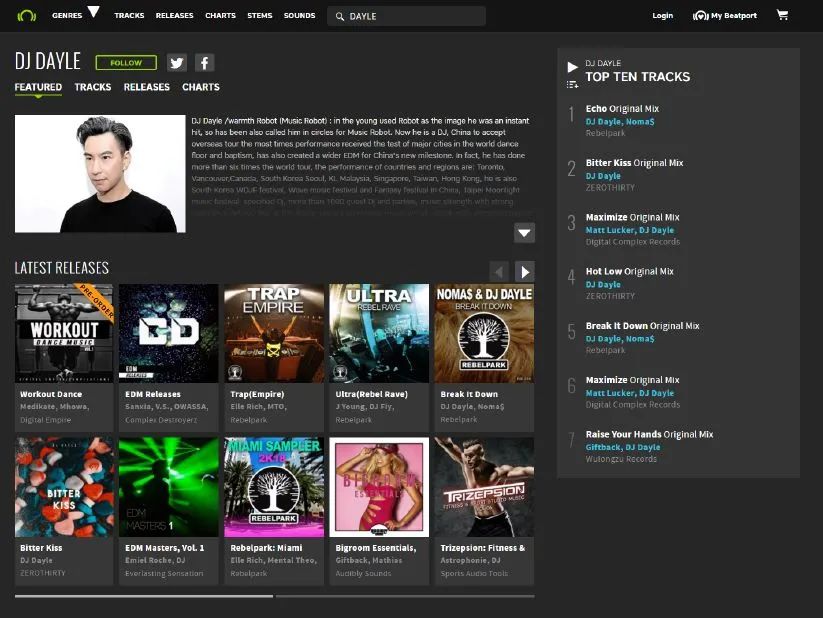The width and height of the screenshot is (823, 618).
Task: Open DJ Dayle's Facebook page
Action: click(205, 63)
